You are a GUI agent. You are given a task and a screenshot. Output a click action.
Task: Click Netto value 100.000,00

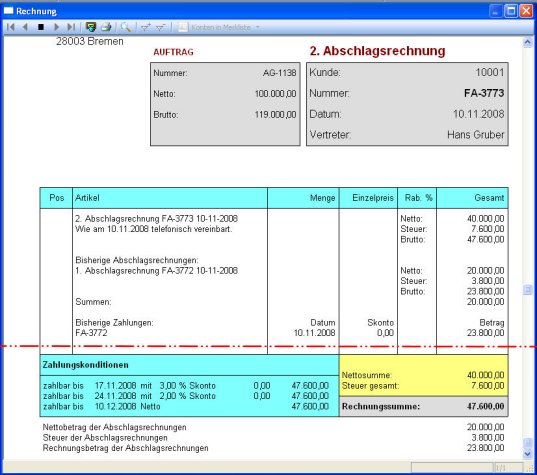pos(275,94)
